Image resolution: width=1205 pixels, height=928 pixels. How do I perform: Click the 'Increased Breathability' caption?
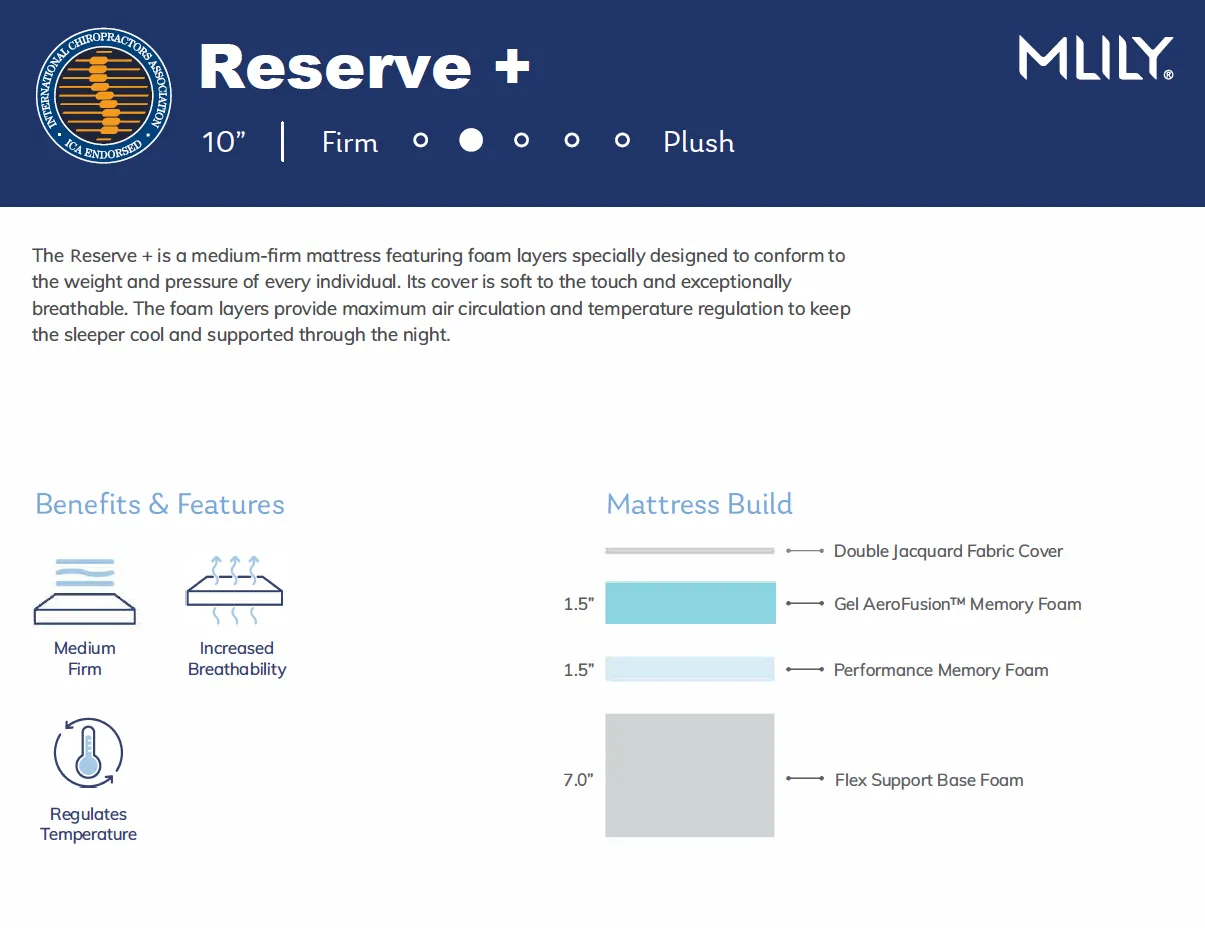(237, 659)
